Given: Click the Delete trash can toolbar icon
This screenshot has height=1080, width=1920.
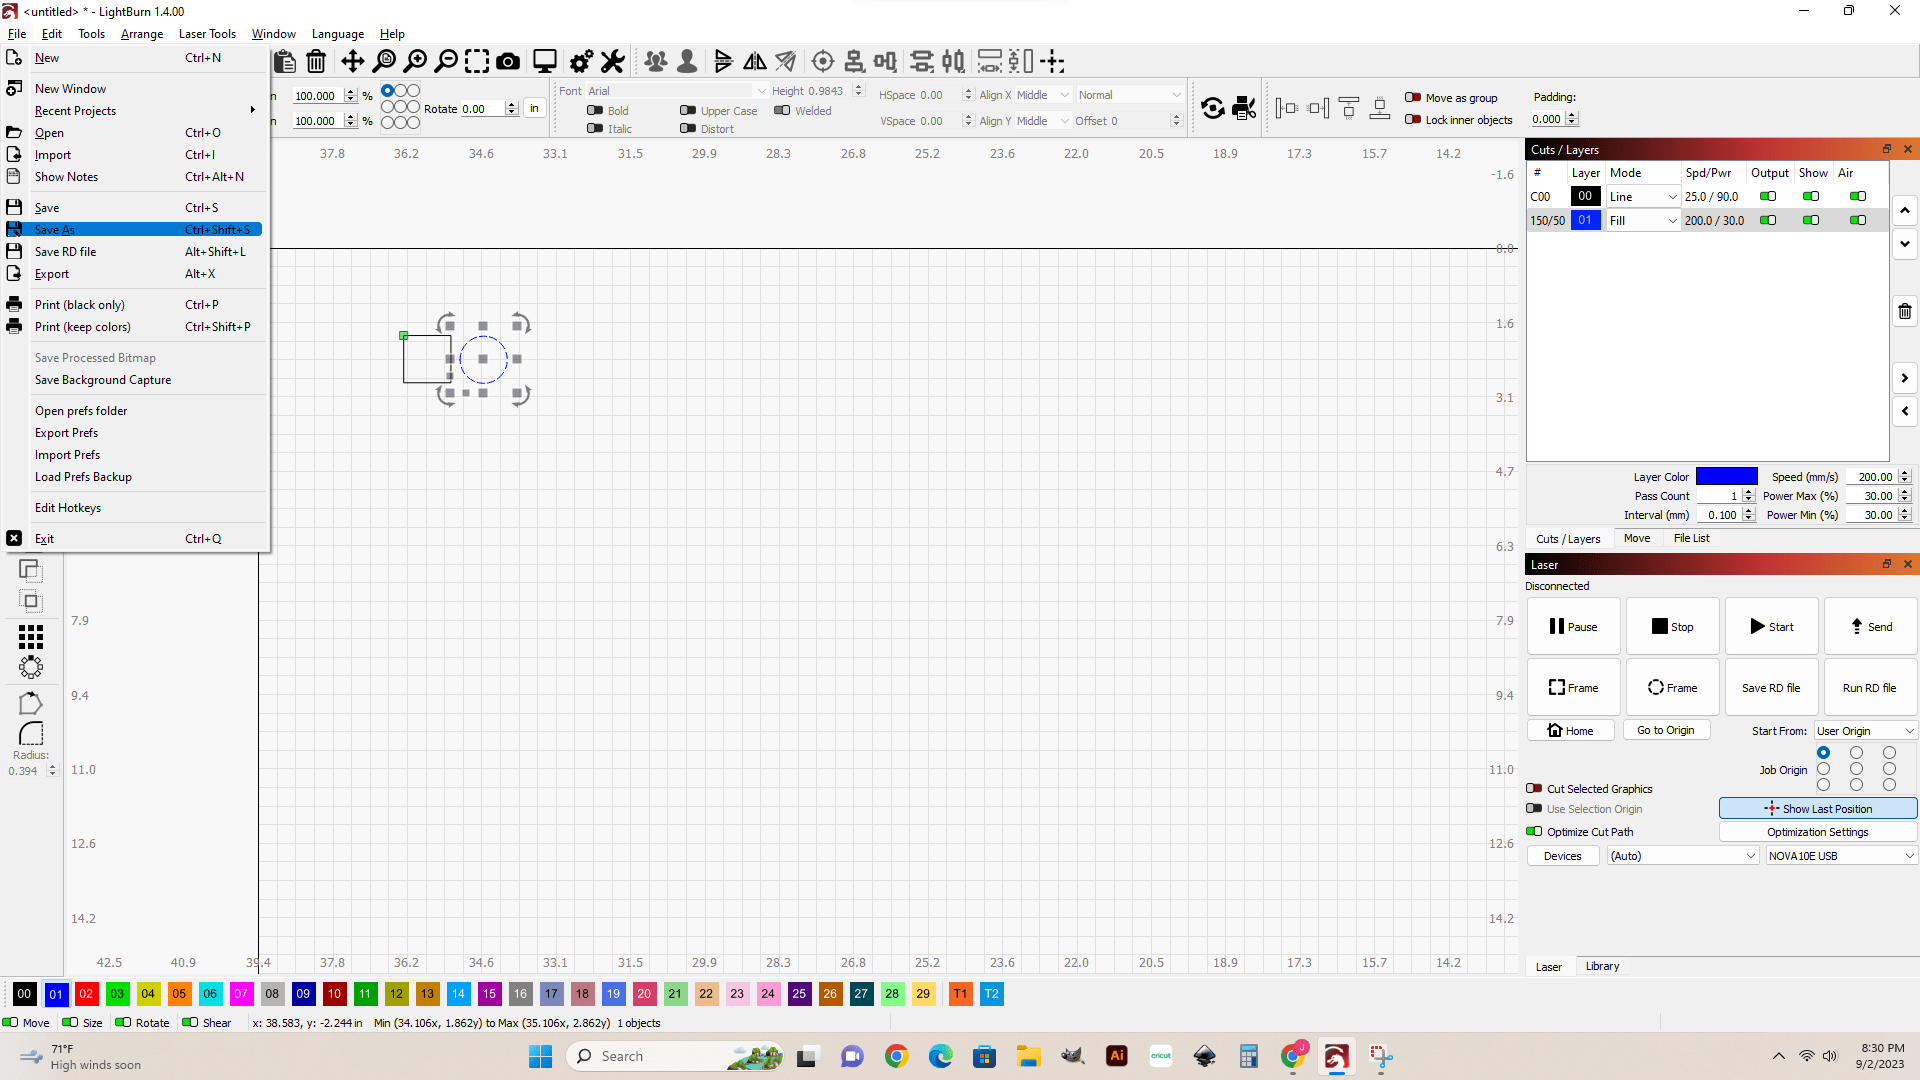Looking at the screenshot, I should 316,62.
